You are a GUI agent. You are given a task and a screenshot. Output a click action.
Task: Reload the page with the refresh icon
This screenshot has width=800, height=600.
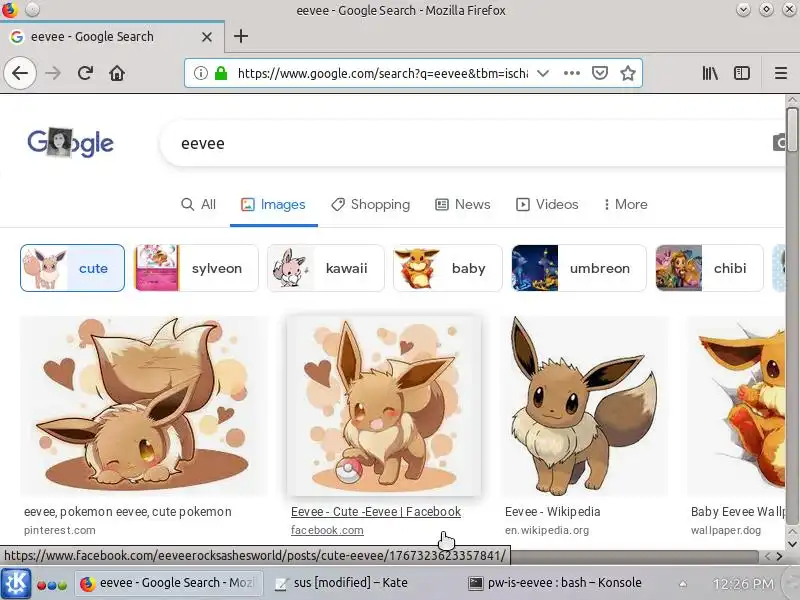(85, 73)
